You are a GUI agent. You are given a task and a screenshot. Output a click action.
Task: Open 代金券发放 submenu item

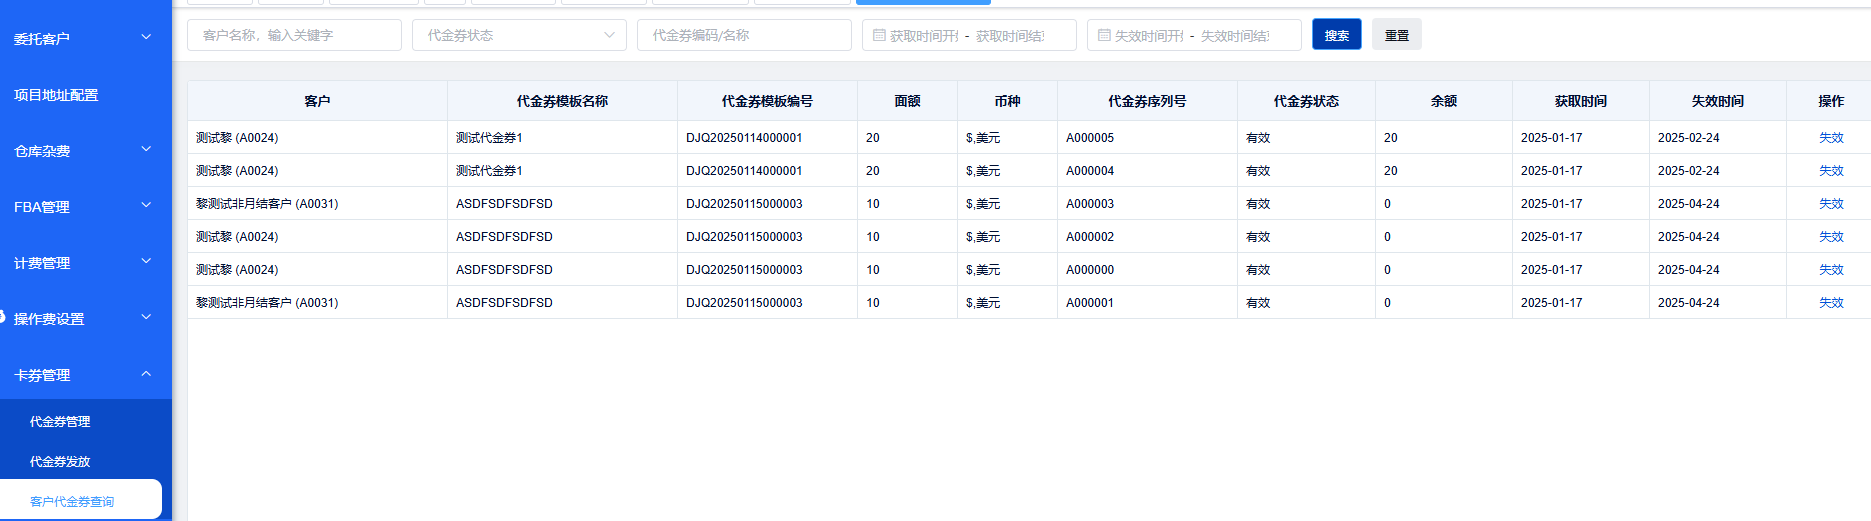point(60,462)
